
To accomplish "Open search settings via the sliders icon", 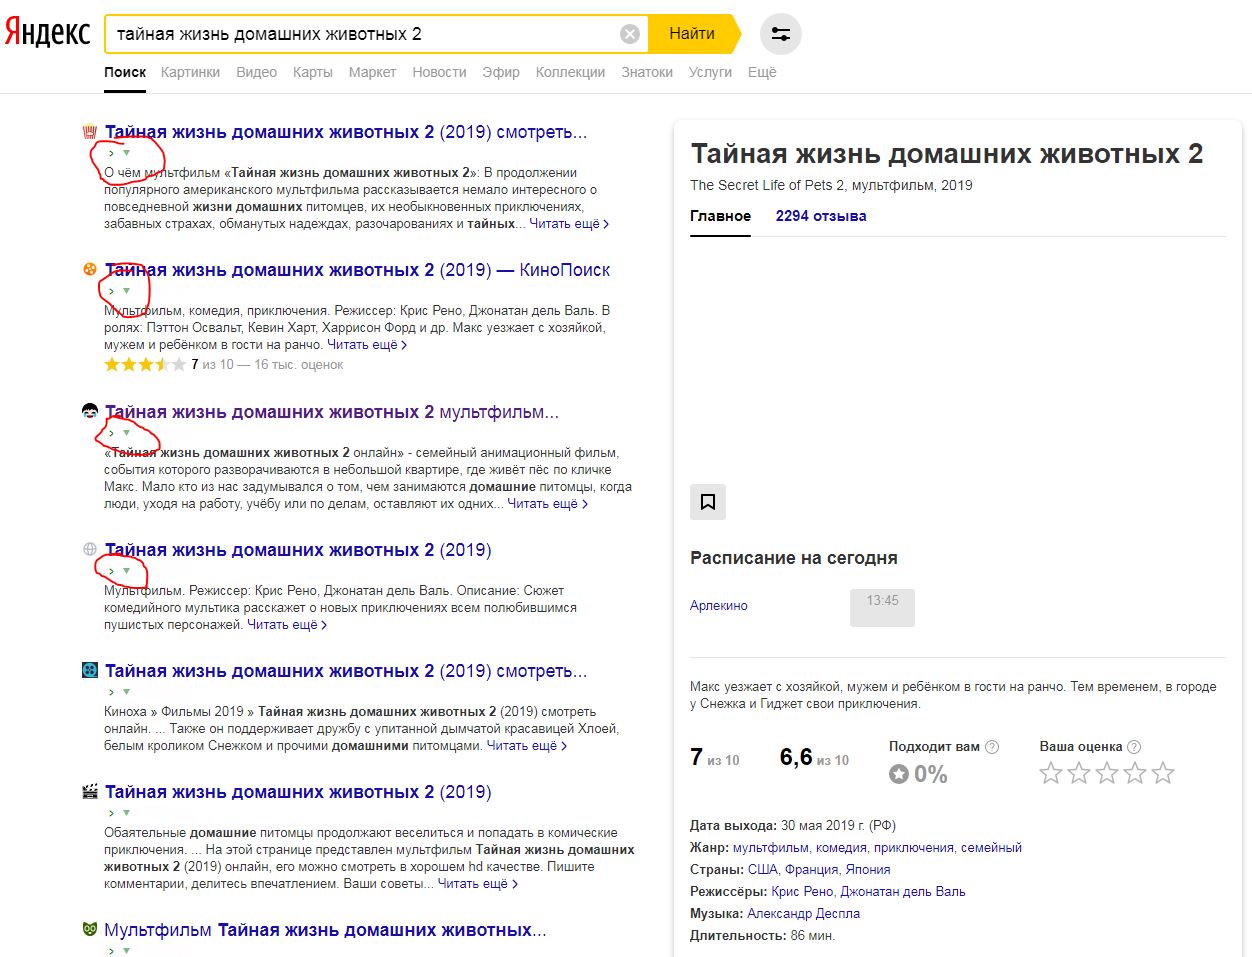I will point(781,34).
